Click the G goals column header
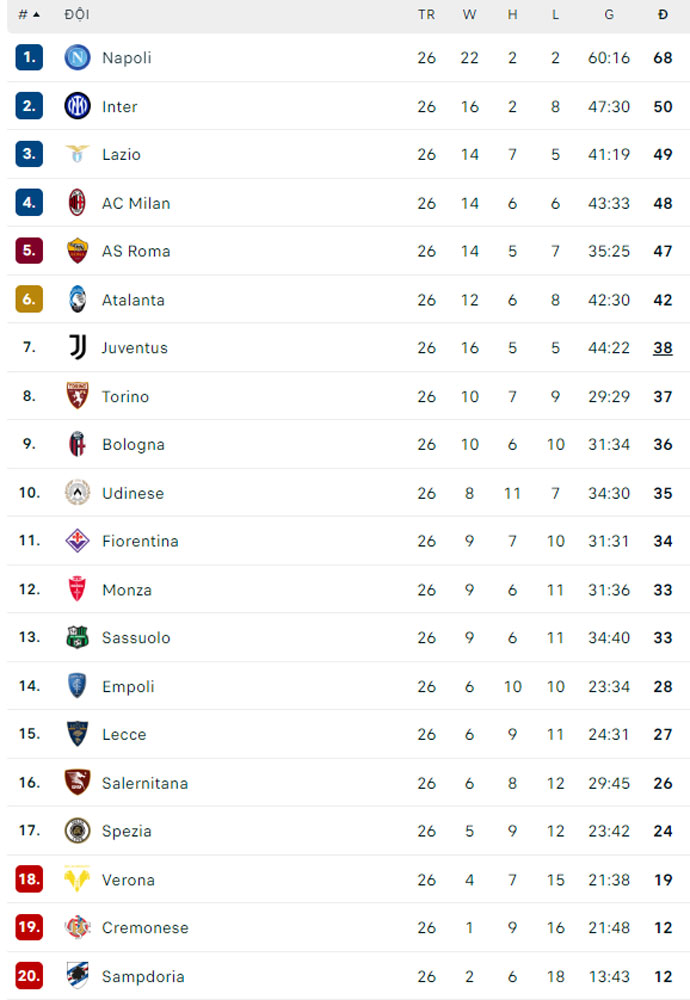Image resolution: width=690 pixels, height=1000 pixels. coord(609,15)
